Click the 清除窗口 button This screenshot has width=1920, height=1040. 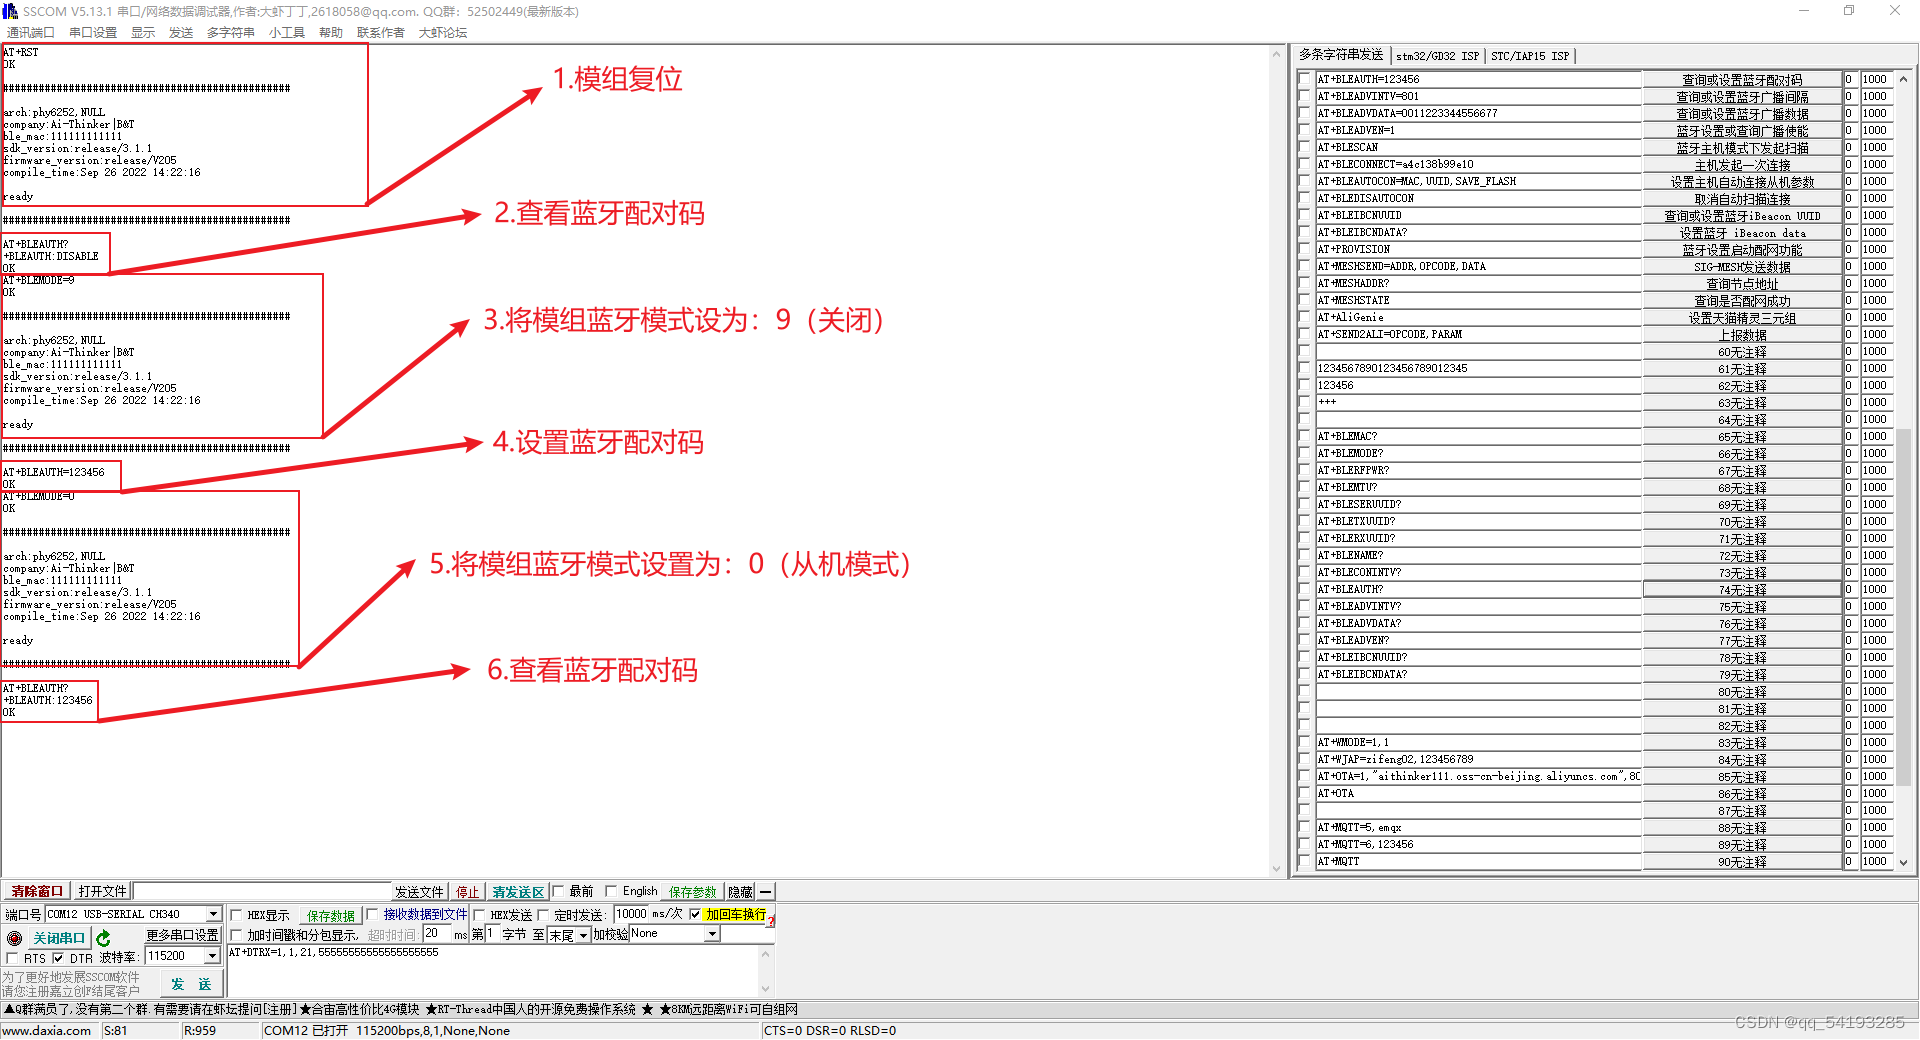coord(37,892)
